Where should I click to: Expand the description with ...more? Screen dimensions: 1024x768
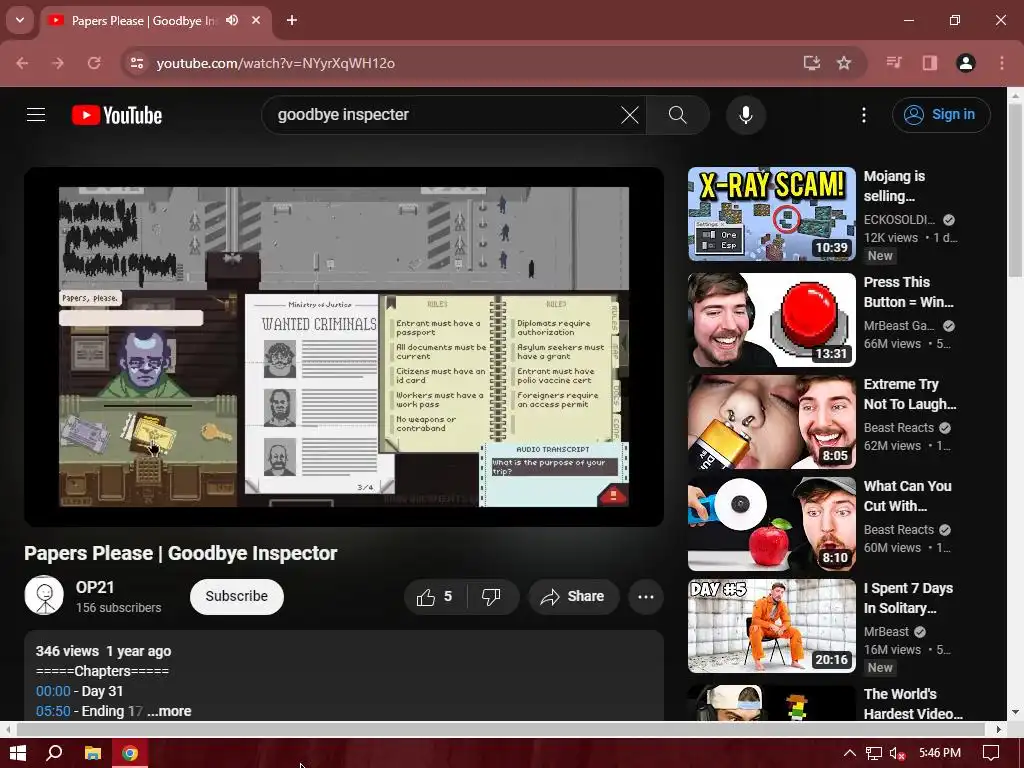[169, 711]
